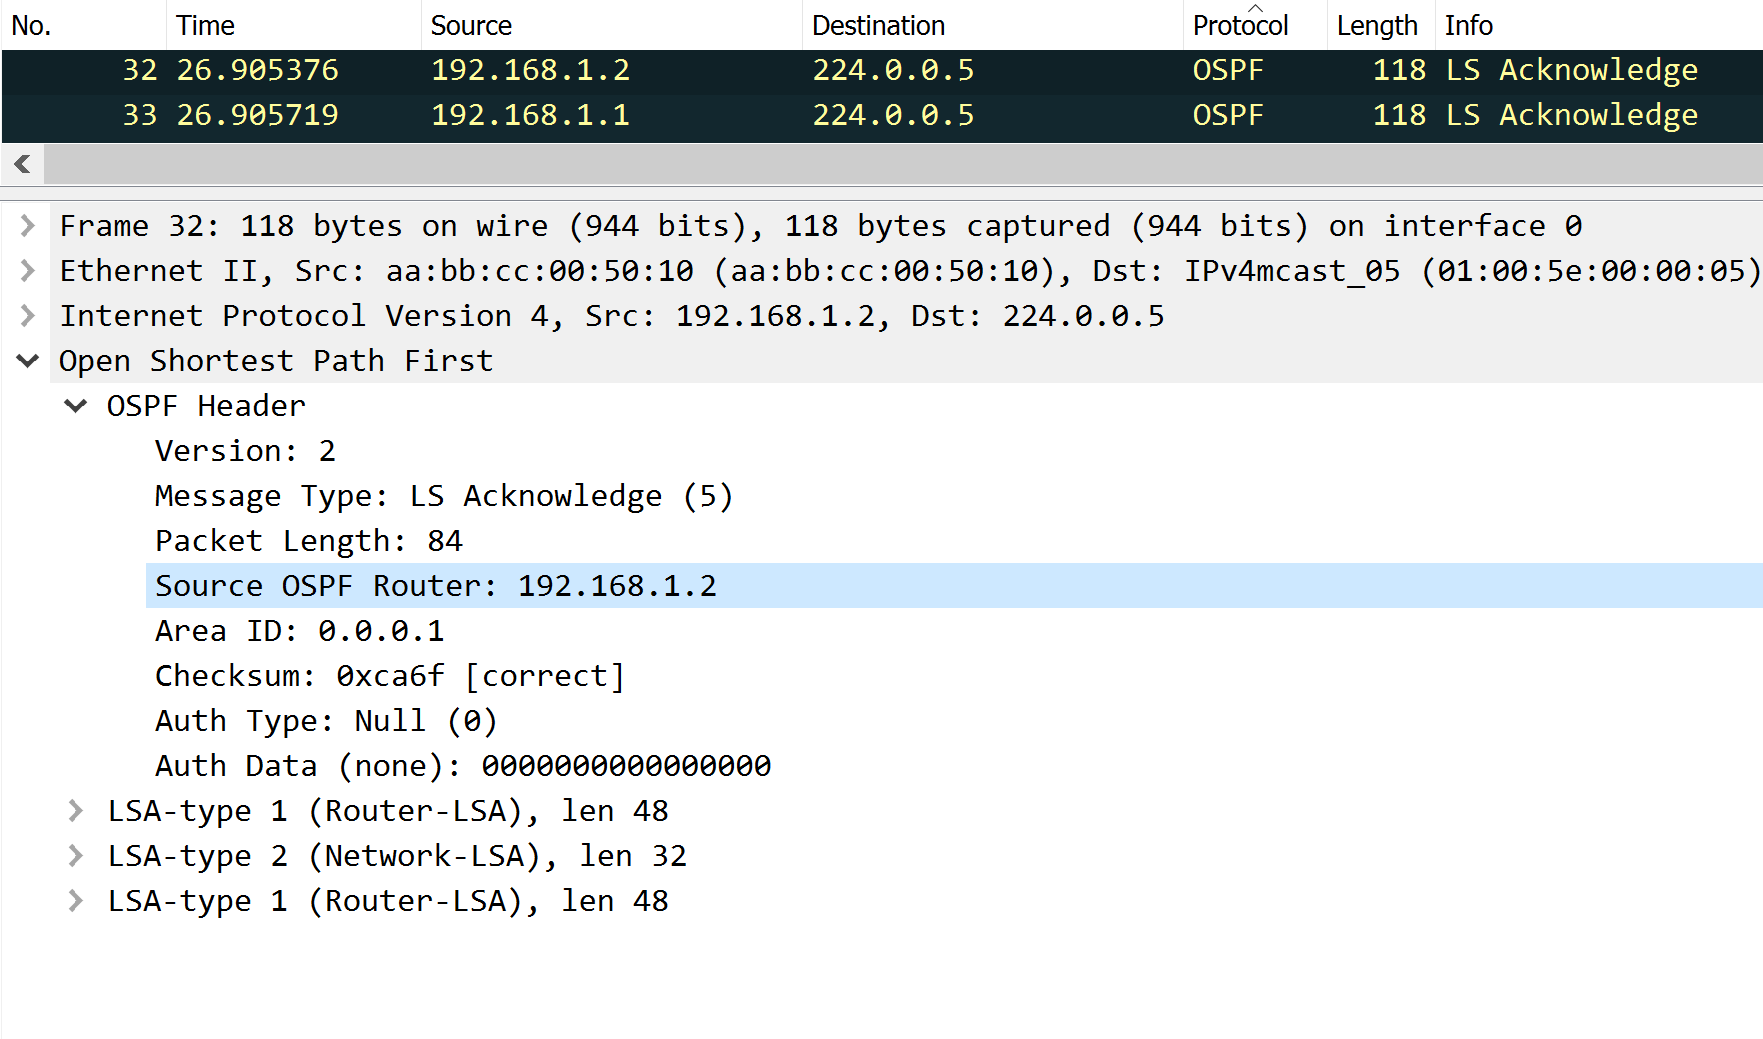Select the Area ID field
Viewport: 1763px width, 1039px height.
tap(300, 630)
